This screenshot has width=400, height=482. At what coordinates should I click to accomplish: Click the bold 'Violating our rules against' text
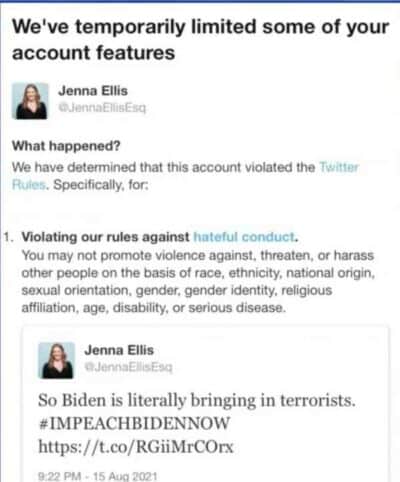tap(105, 237)
